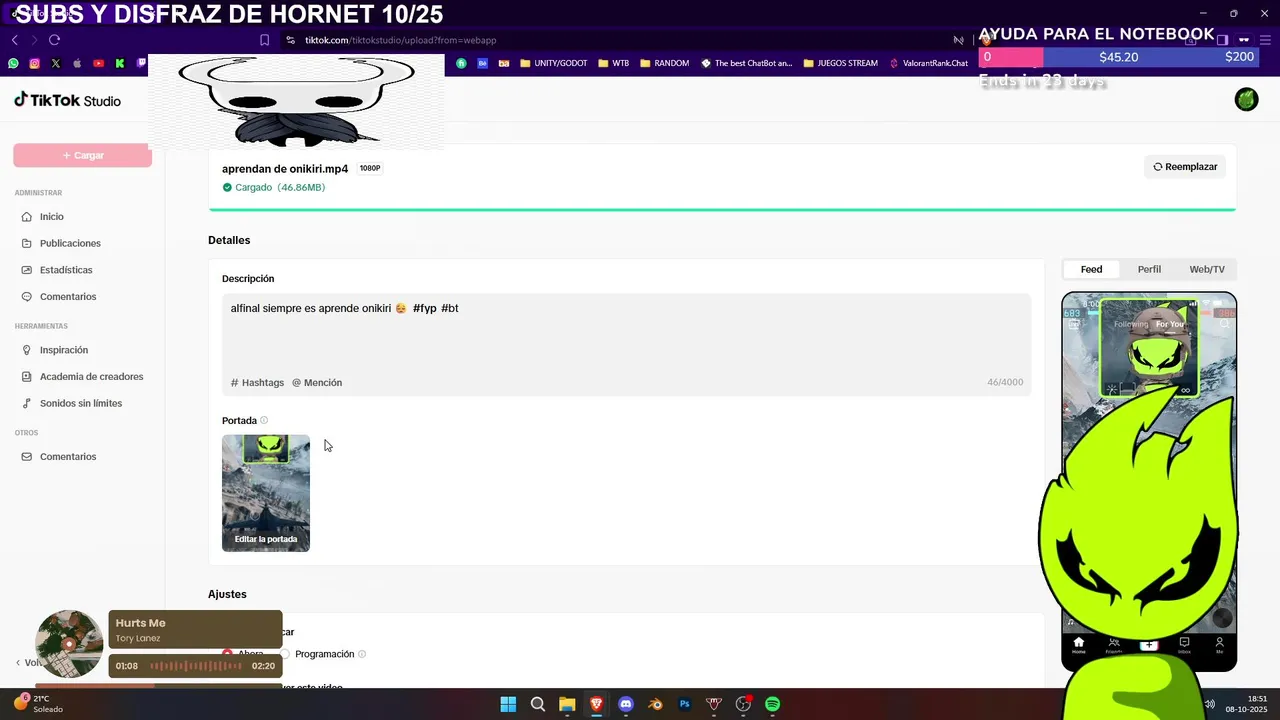
Task: Bookmark this page using the bookmark icon
Action: click(x=264, y=40)
